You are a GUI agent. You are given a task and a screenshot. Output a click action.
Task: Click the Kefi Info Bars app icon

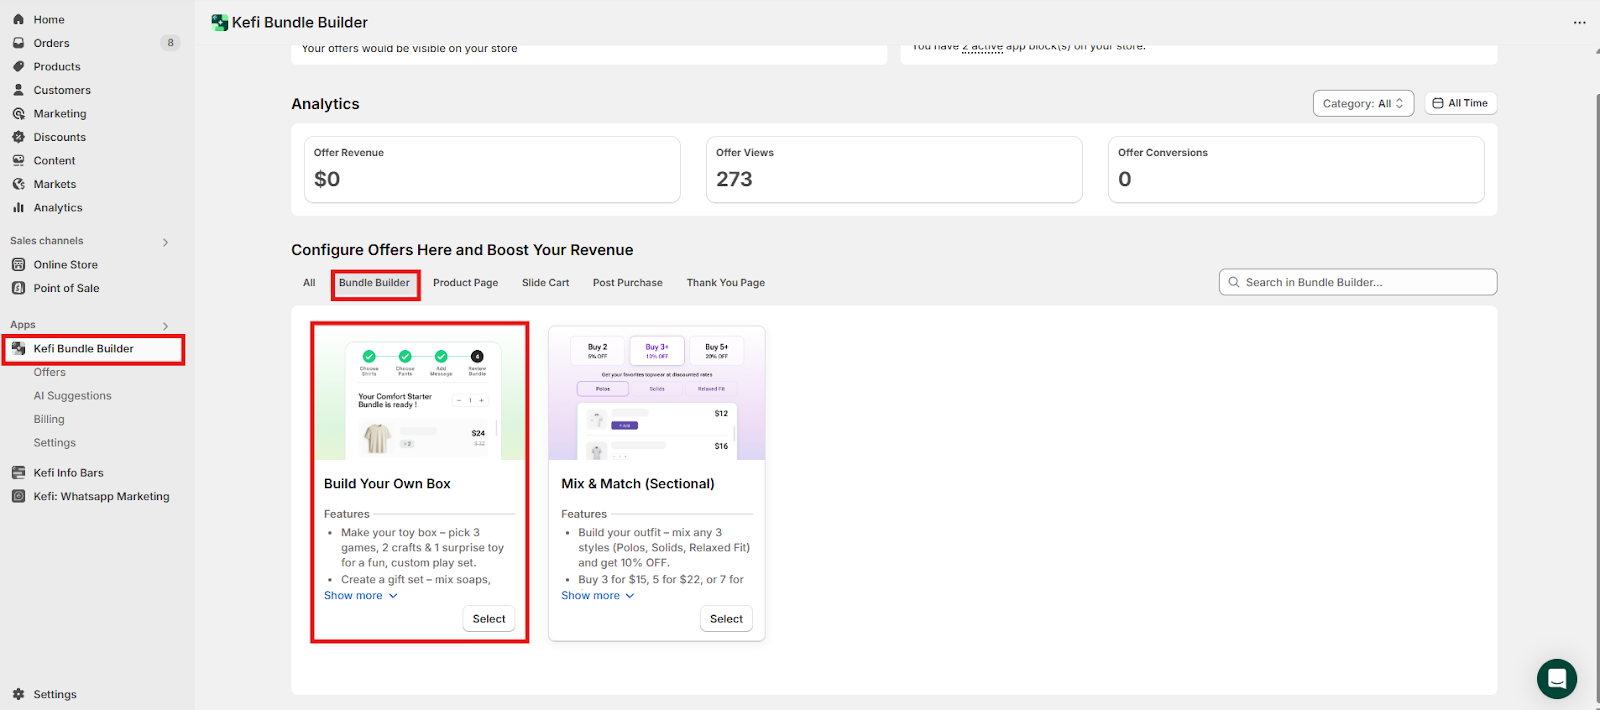[x=18, y=473]
